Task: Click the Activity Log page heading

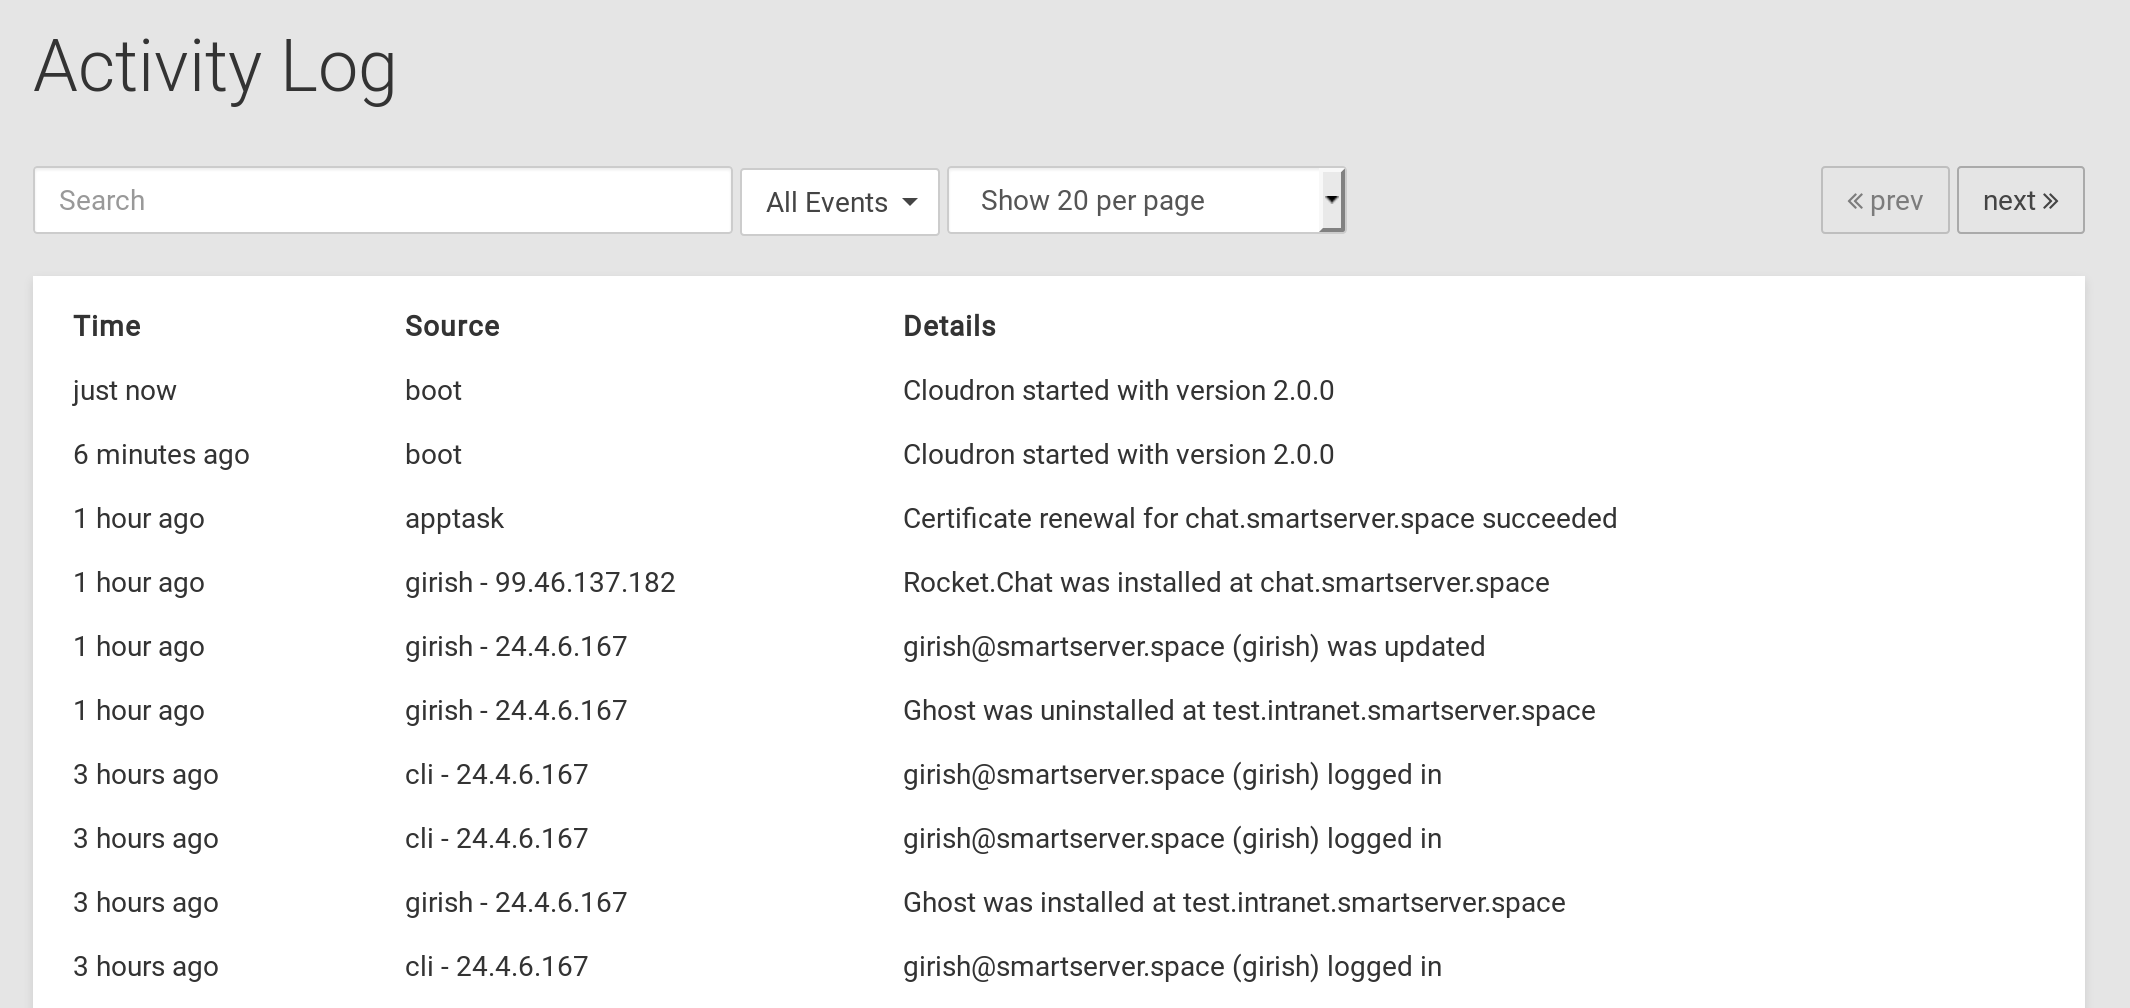Action: (x=215, y=67)
